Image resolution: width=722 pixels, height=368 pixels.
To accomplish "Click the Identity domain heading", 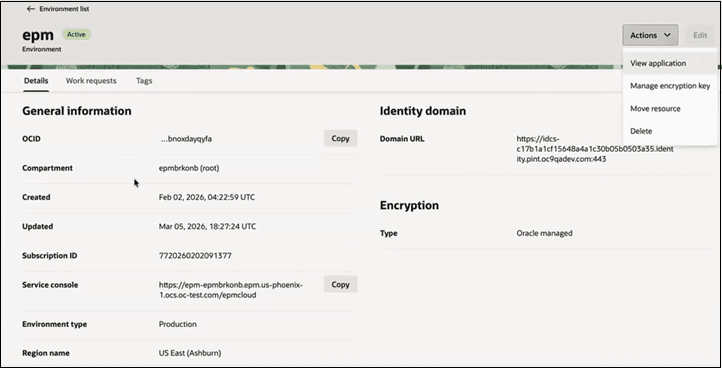I will [x=423, y=111].
